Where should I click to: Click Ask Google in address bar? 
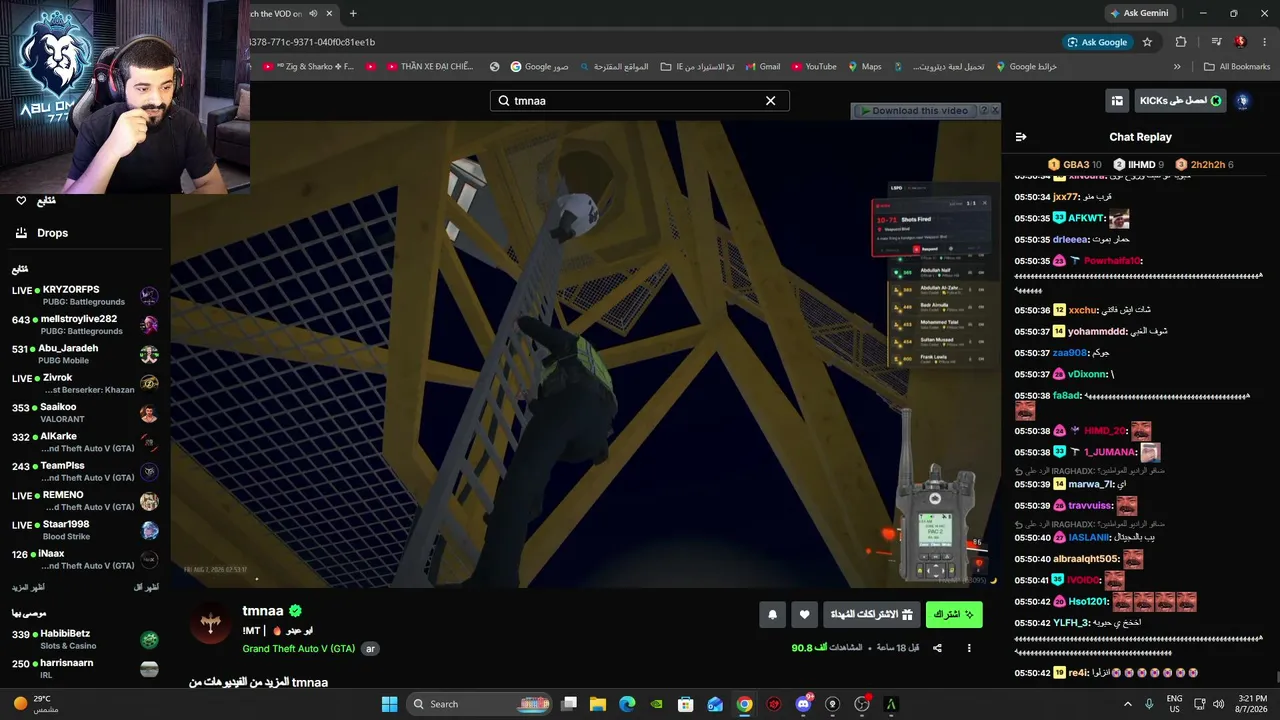pos(1097,42)
